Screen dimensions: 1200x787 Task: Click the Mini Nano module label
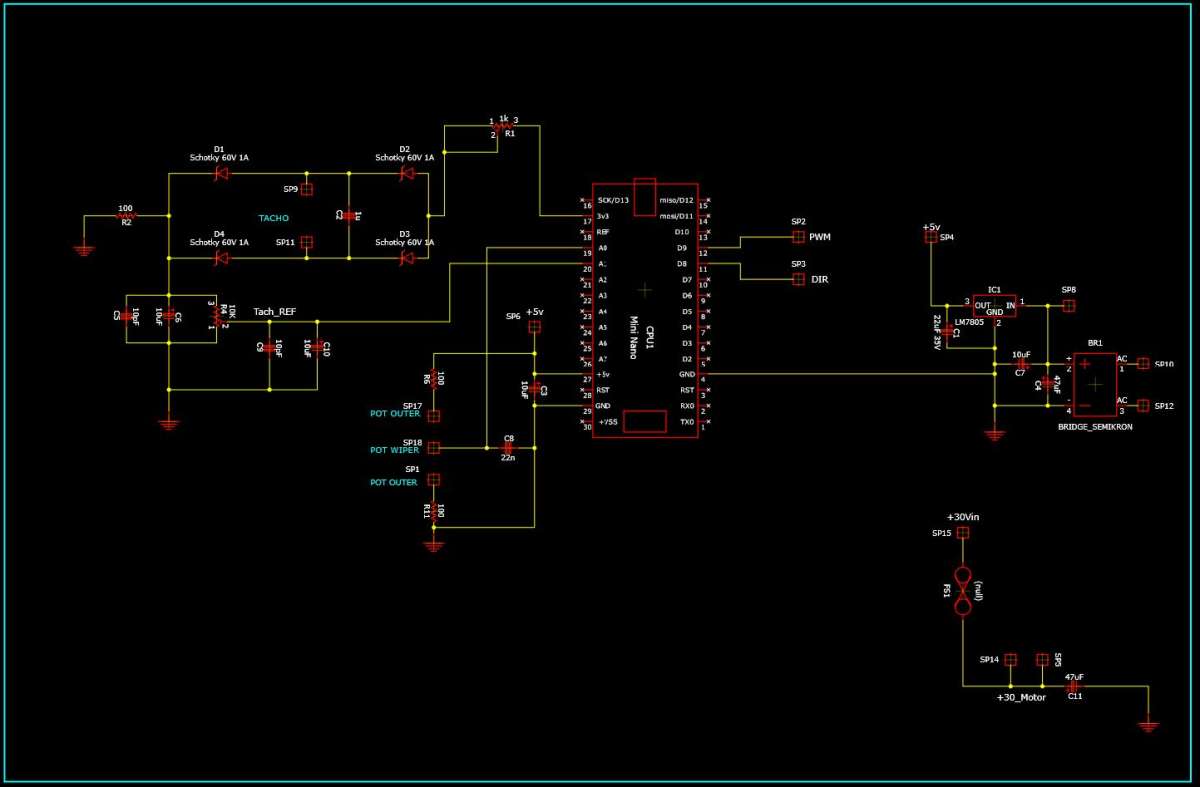(x=632, y=339)
